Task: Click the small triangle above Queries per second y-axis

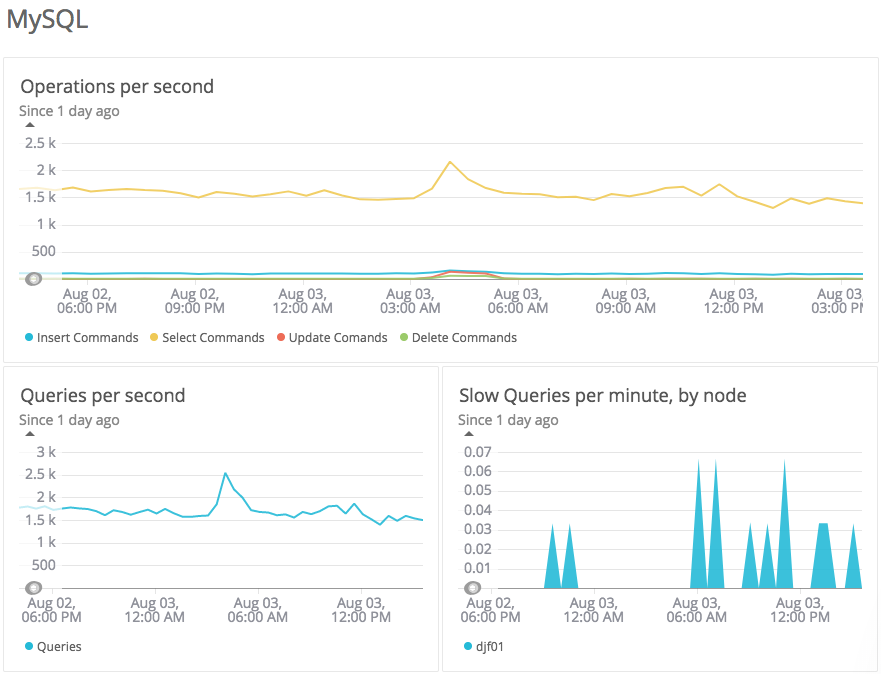Action: (30, 434)
